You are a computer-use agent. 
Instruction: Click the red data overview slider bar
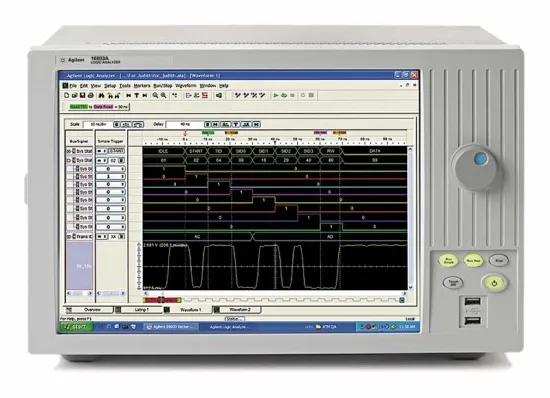pyautogui.click(x=162, y=300)
